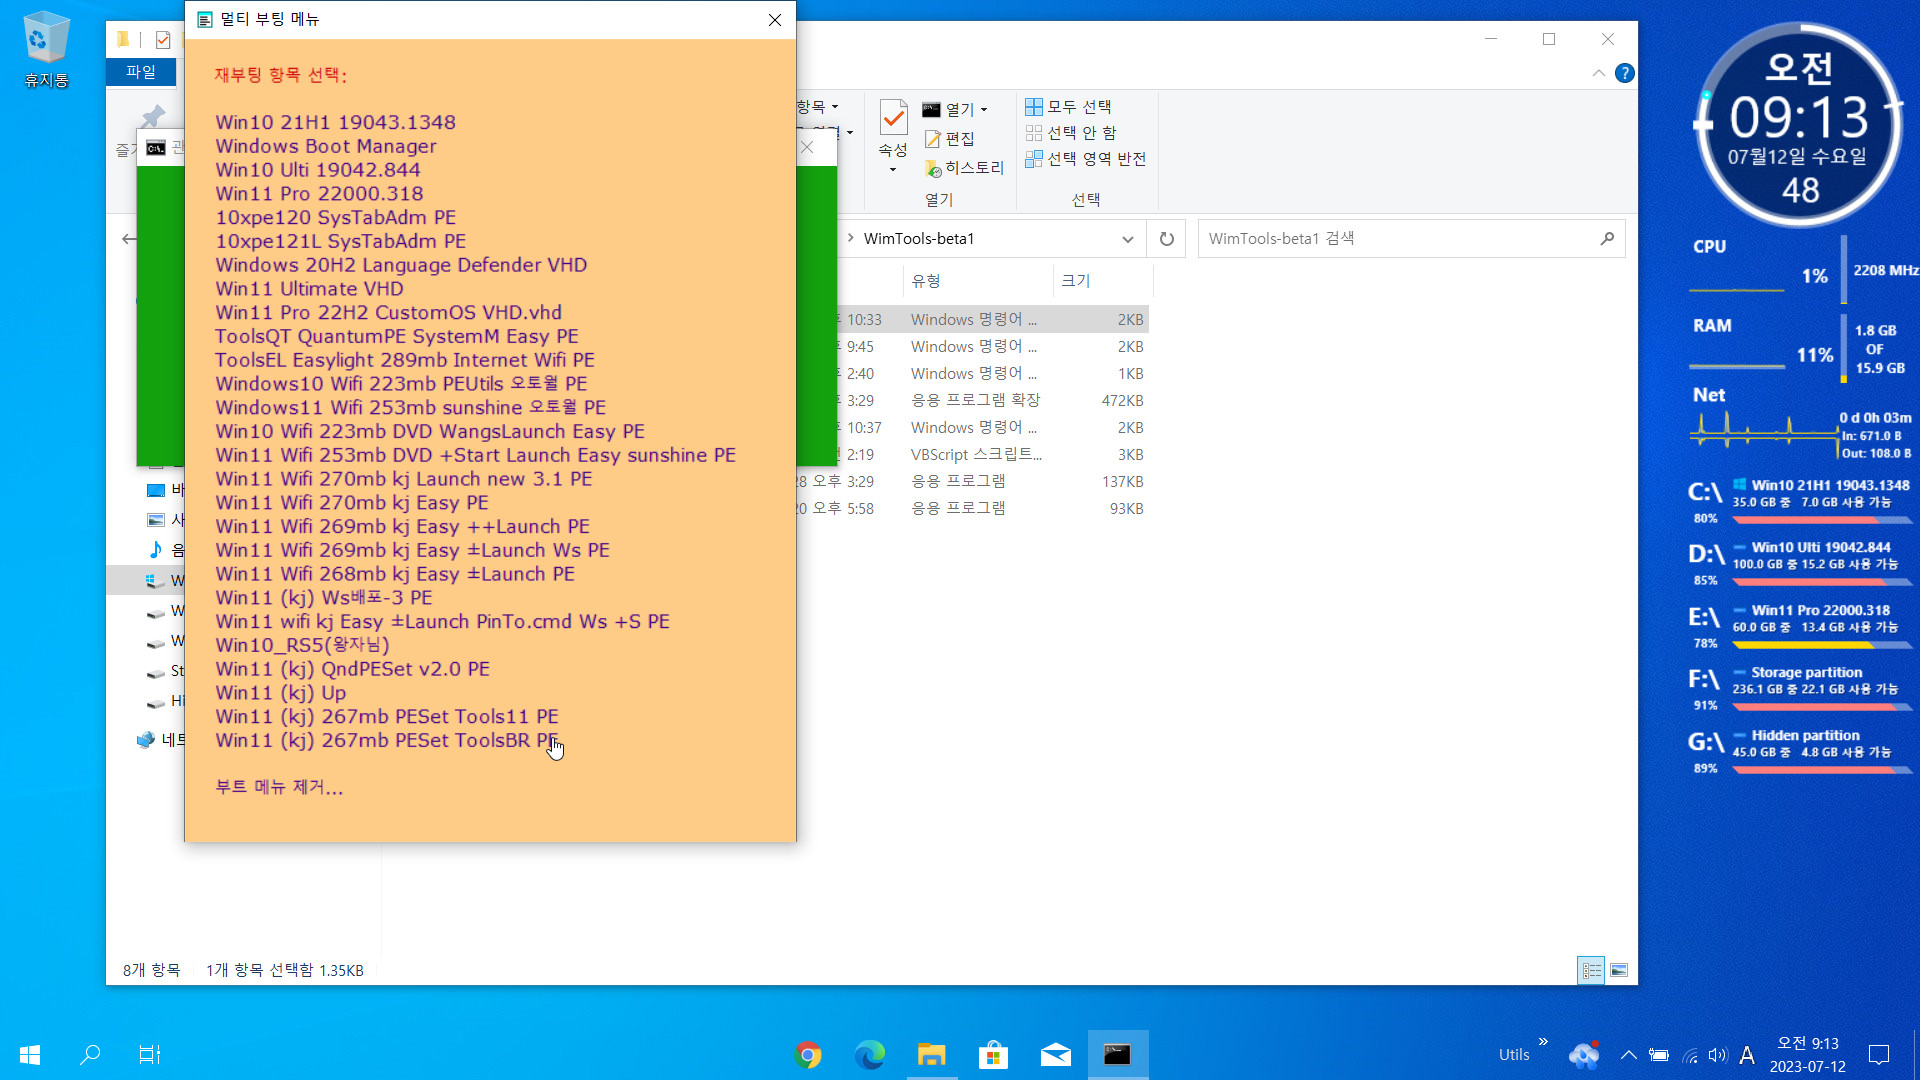Viewport: 1920px width, 1080px height.
Task: Show hidden system tray icons
Action: (1628, 1055)
